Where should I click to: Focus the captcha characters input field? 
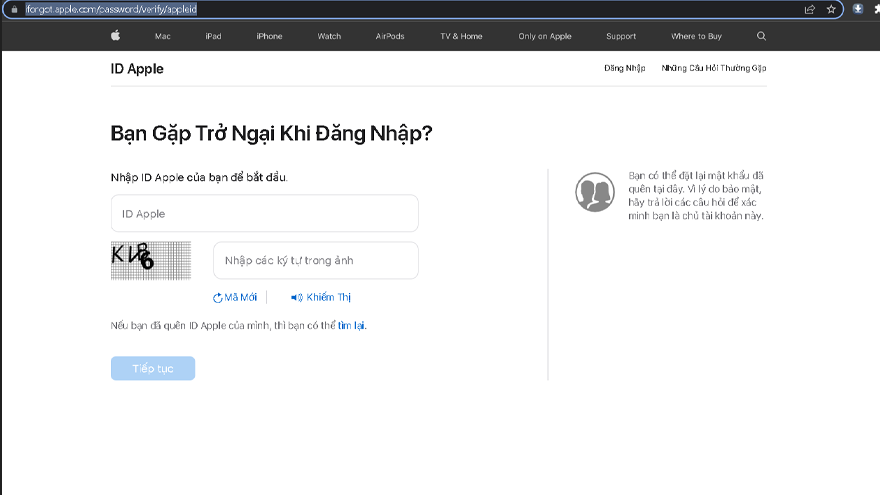[315, 260]
